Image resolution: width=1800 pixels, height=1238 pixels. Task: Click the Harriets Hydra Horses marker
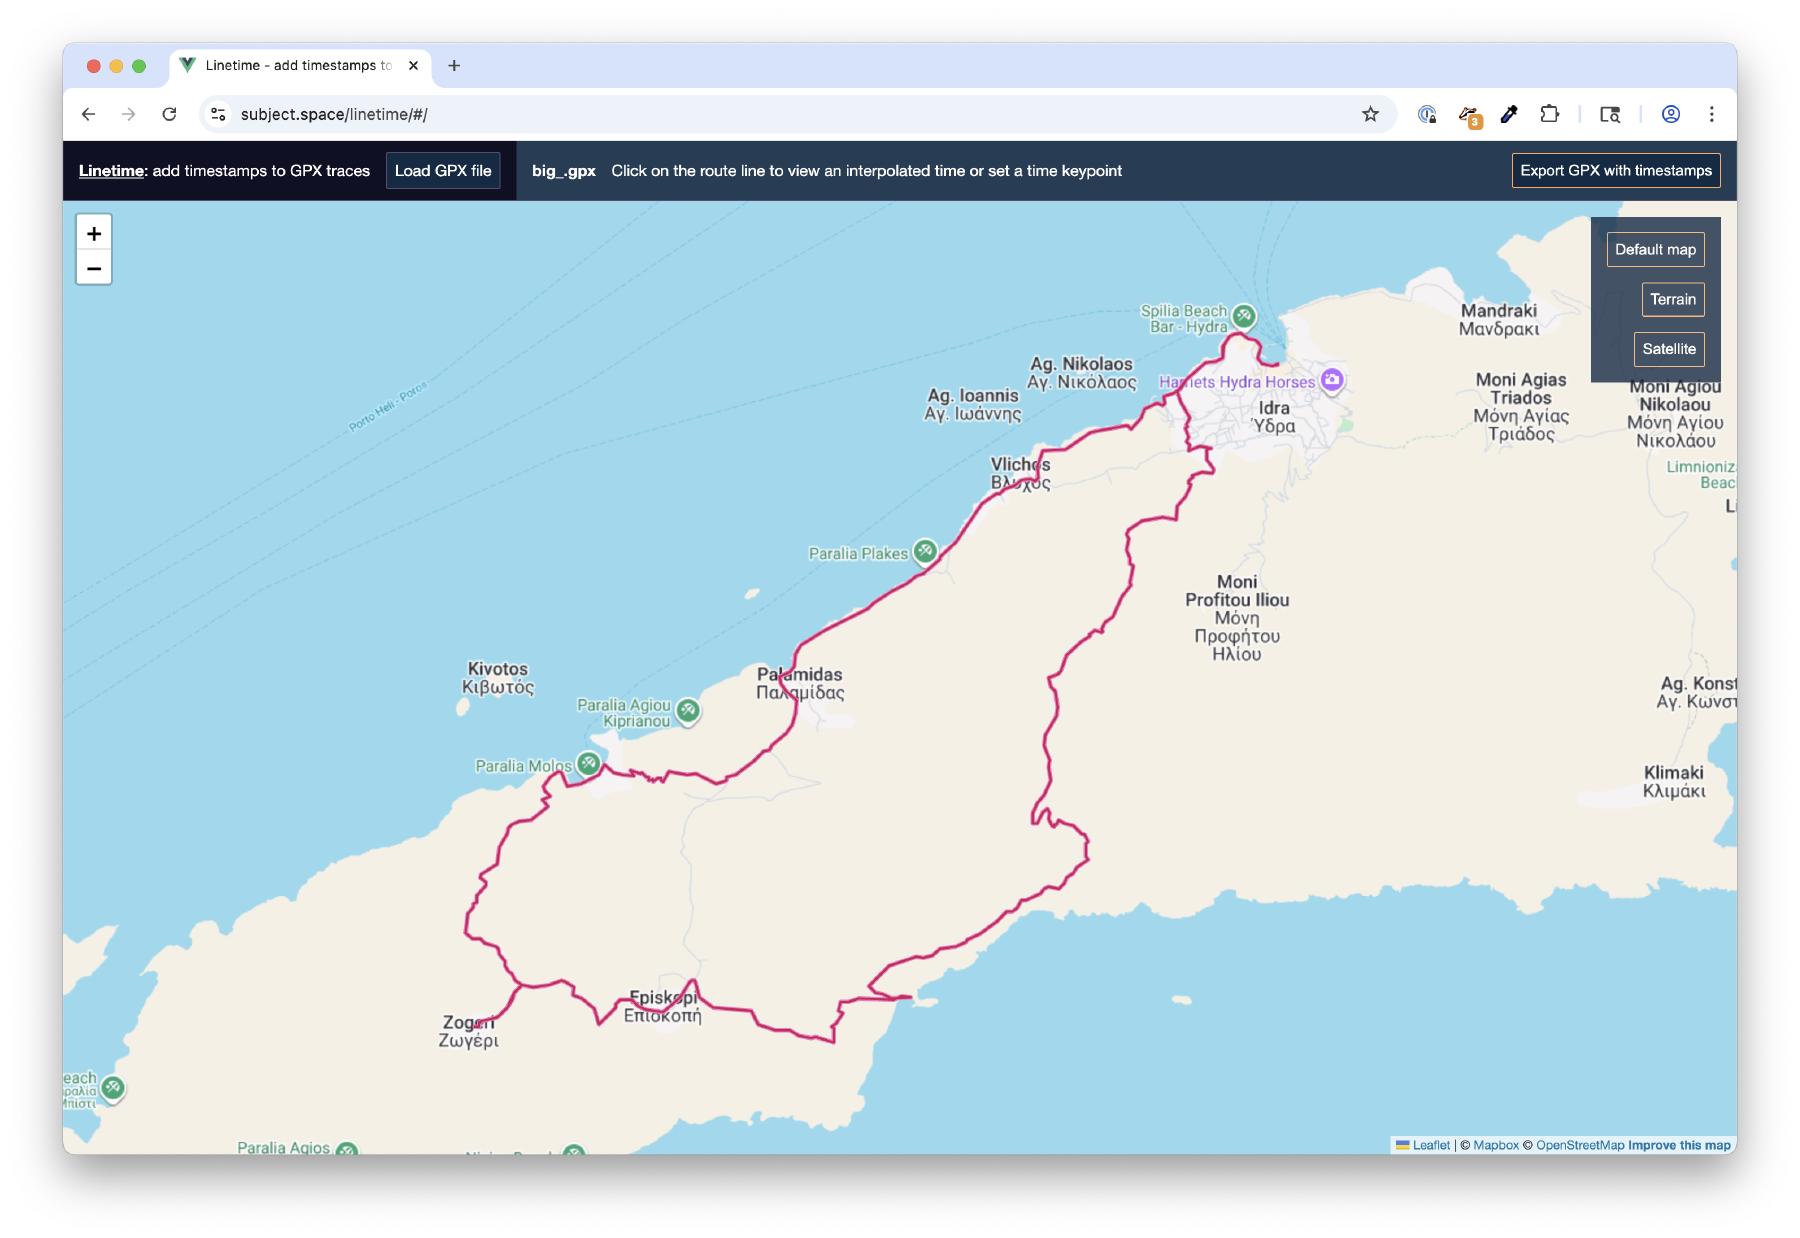tap(1331, 380)
